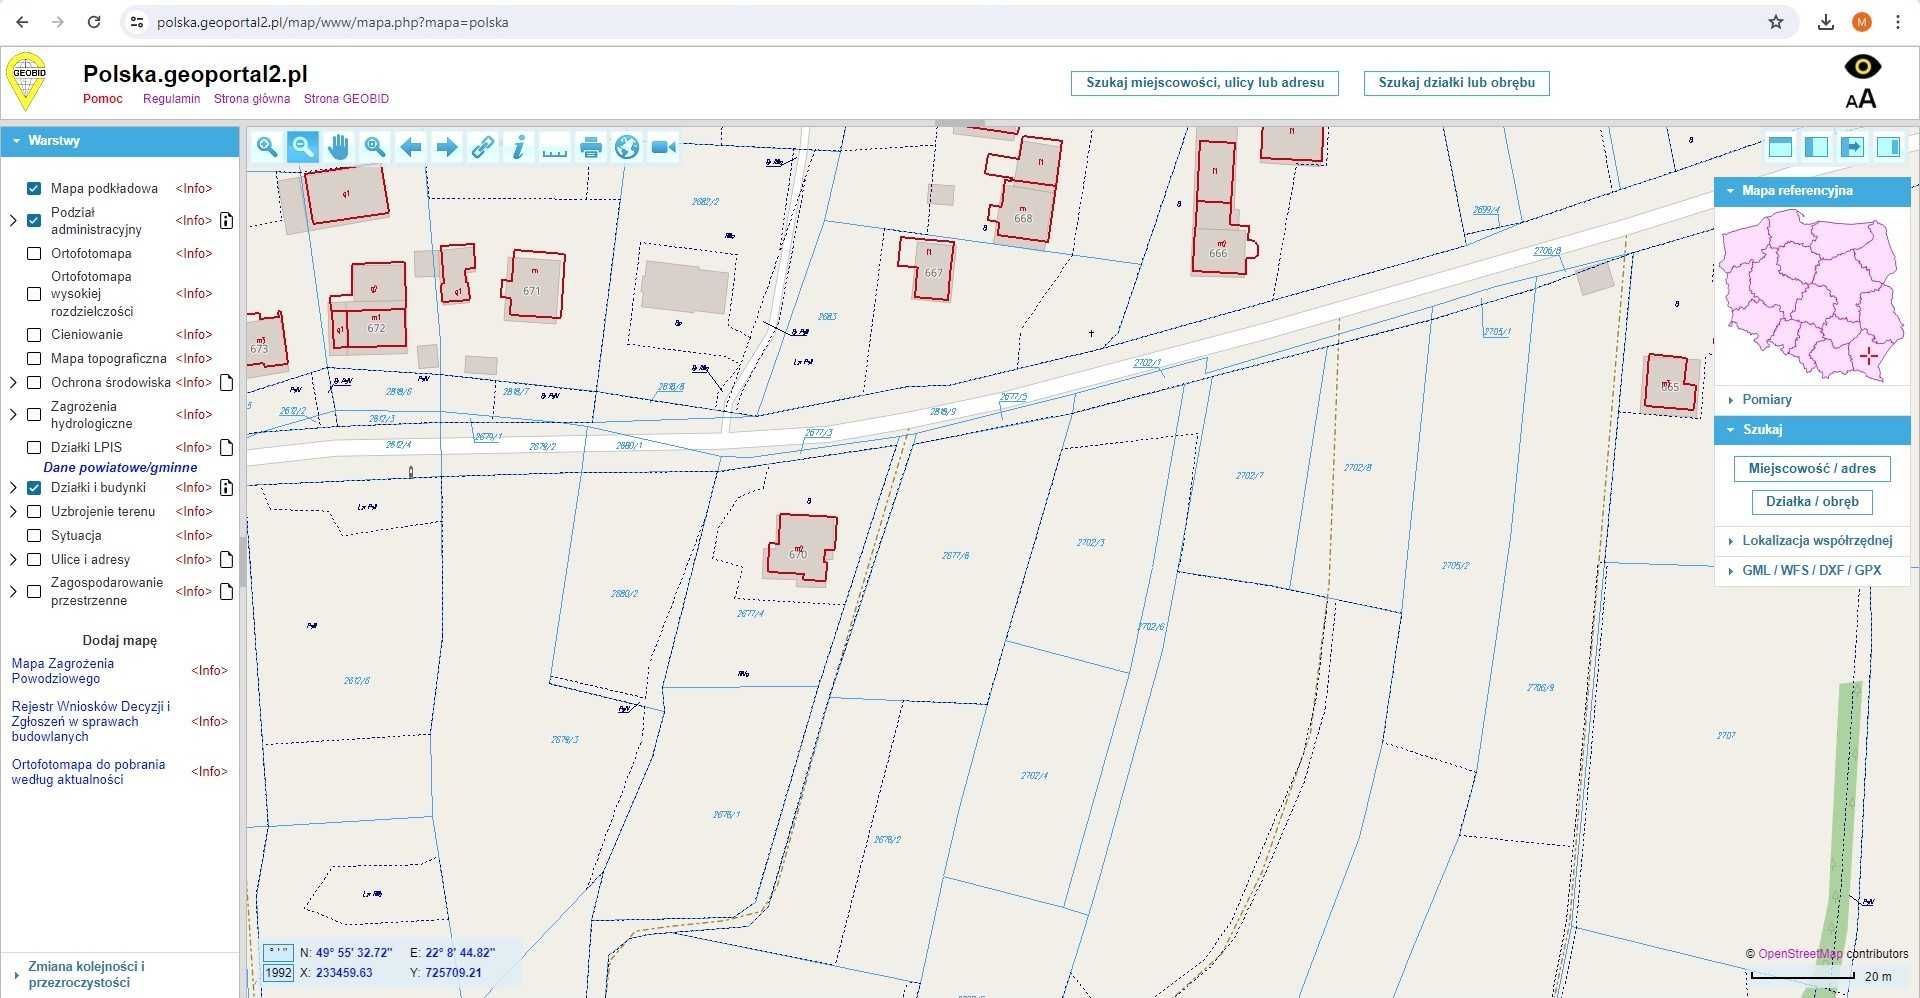The width and height of the screenshot is (1920, 998).
Task: Bookmark this page with the star icon
Action: tap(1776, 22)
